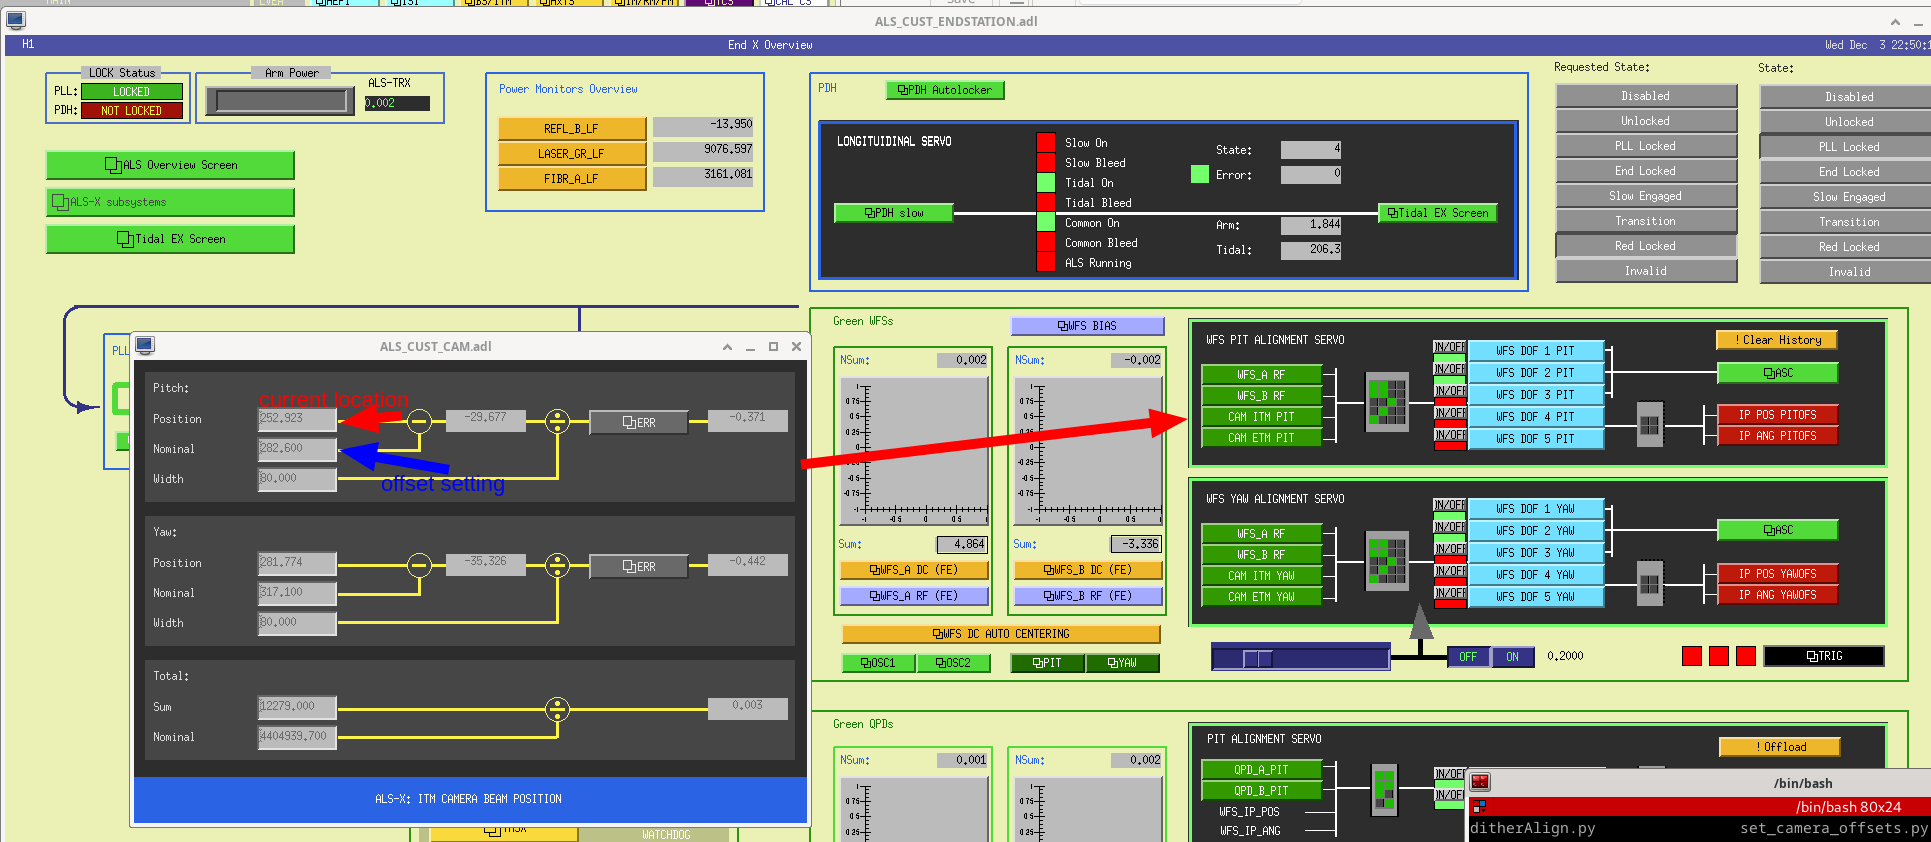Select End Locked under Requested State

(1645, 171)
